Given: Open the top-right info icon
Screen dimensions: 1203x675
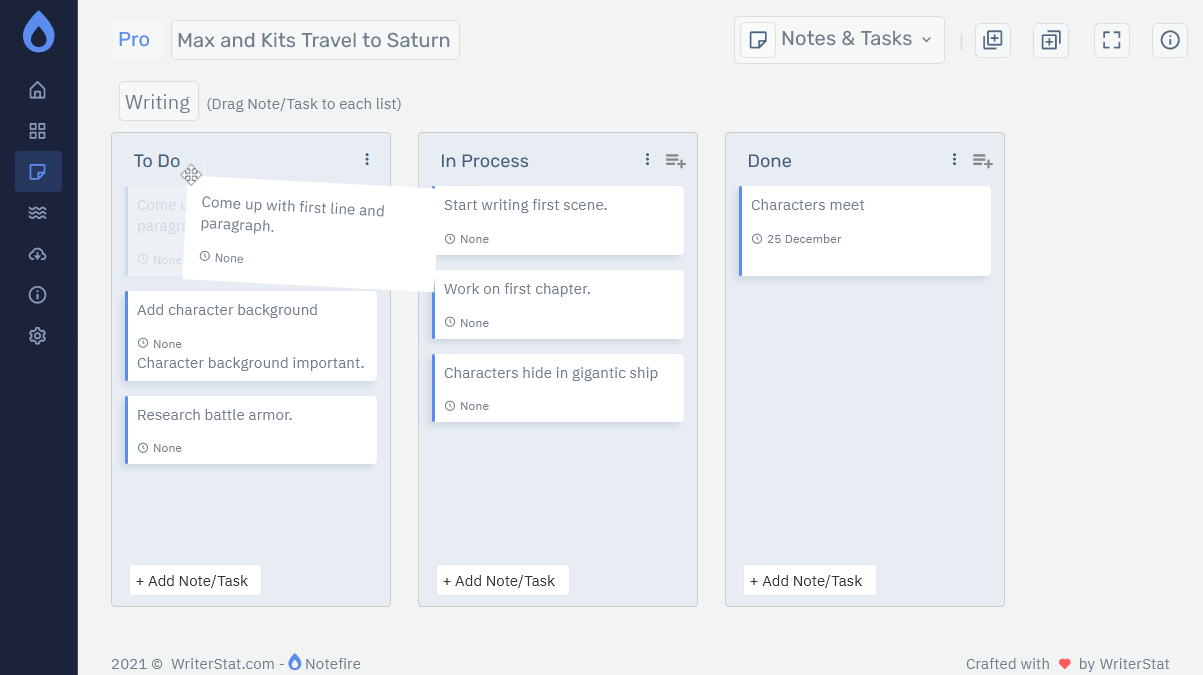Looking at the screenshot, I should (x=1169, y=40).
